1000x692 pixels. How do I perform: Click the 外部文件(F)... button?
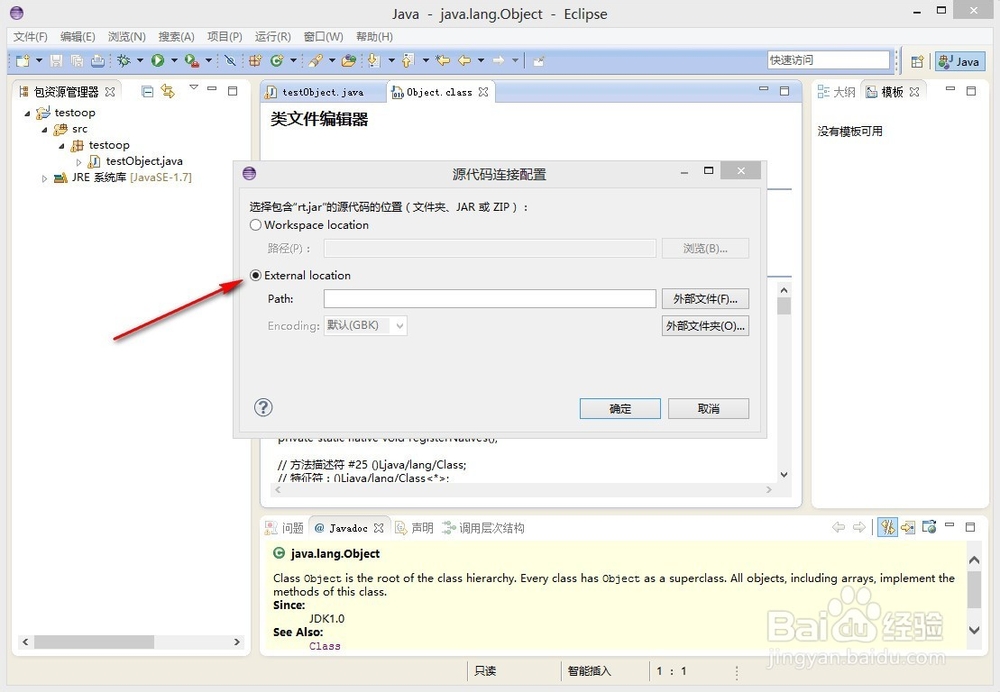click(705, 298)
